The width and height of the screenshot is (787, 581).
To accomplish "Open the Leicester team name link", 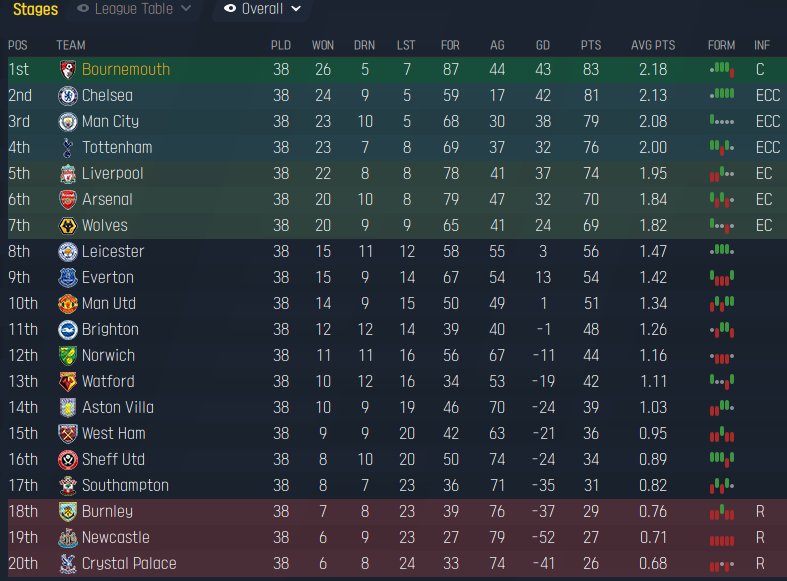I will click(113, 252).
